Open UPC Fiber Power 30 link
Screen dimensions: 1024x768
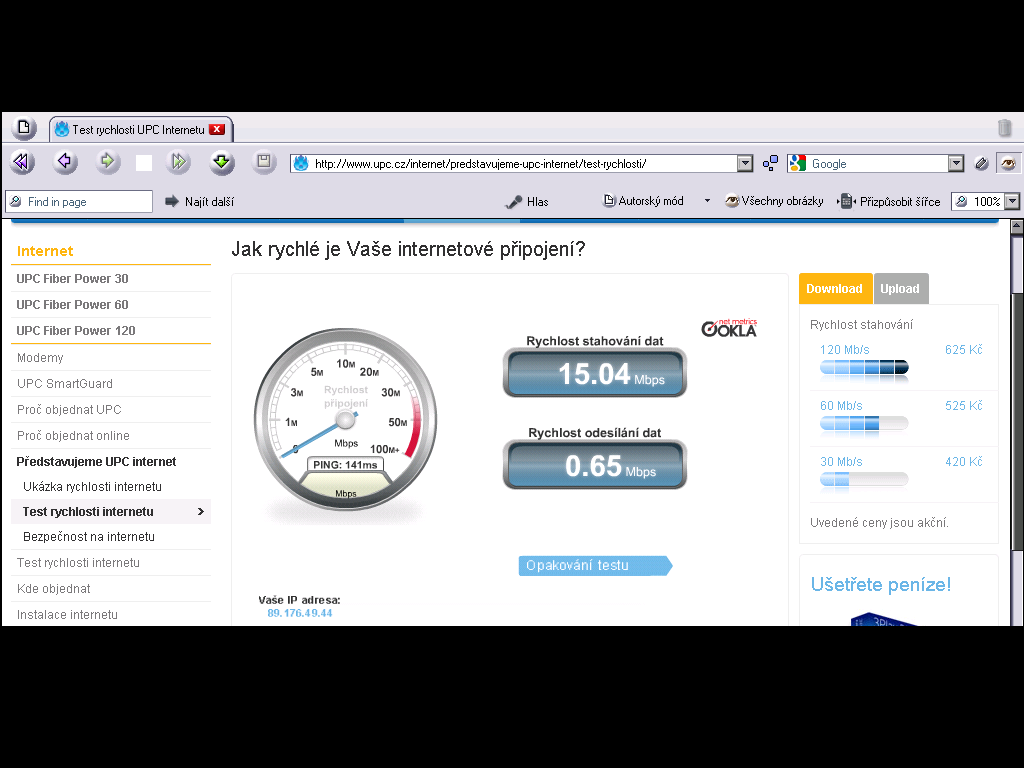[72, 279]
